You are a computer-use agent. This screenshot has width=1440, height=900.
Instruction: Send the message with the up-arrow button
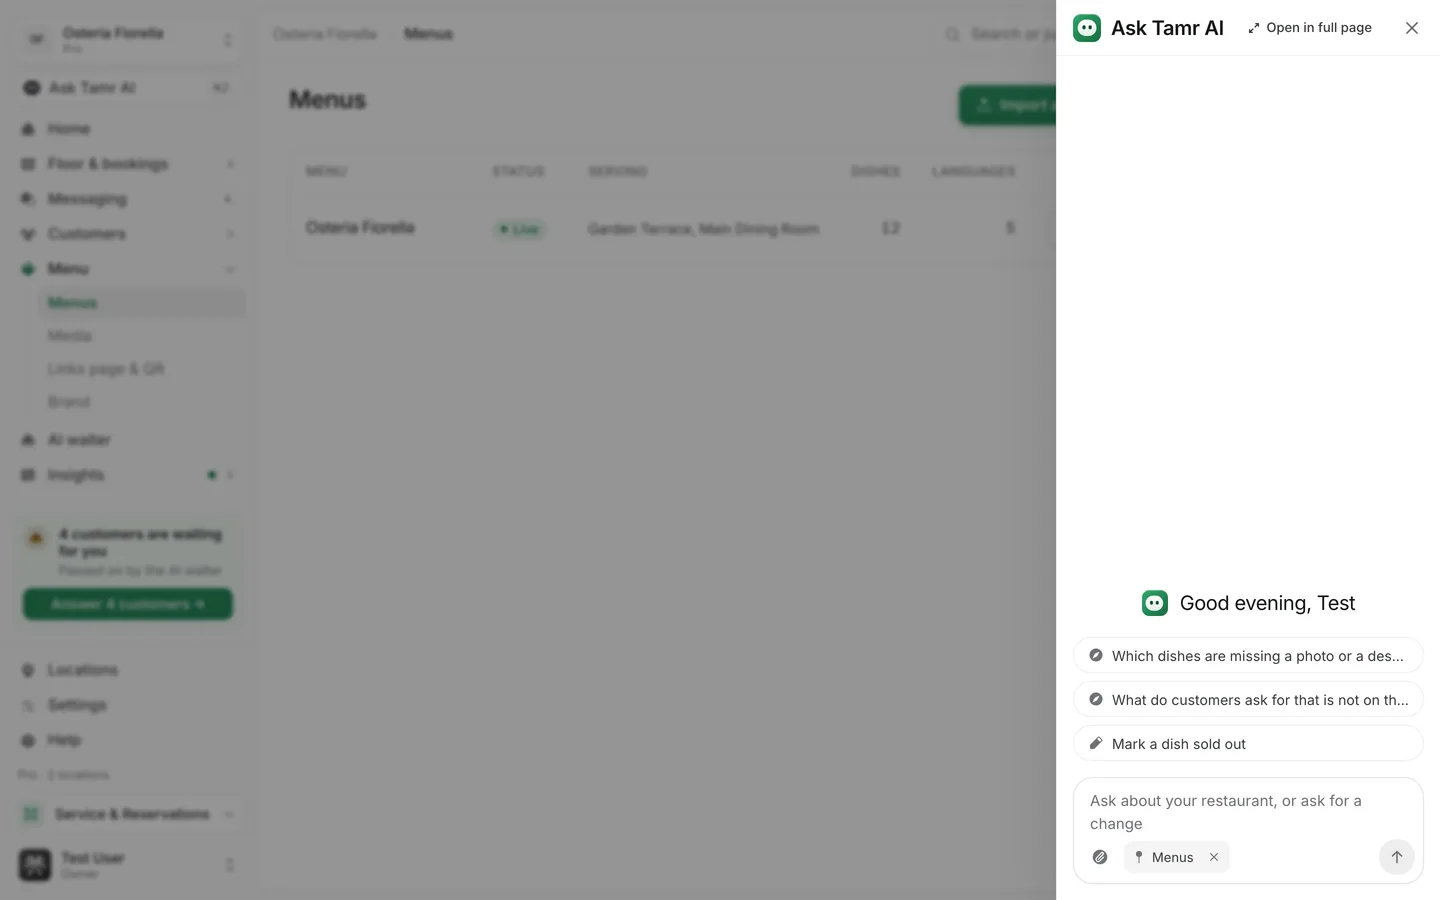tap(1397, 857)
